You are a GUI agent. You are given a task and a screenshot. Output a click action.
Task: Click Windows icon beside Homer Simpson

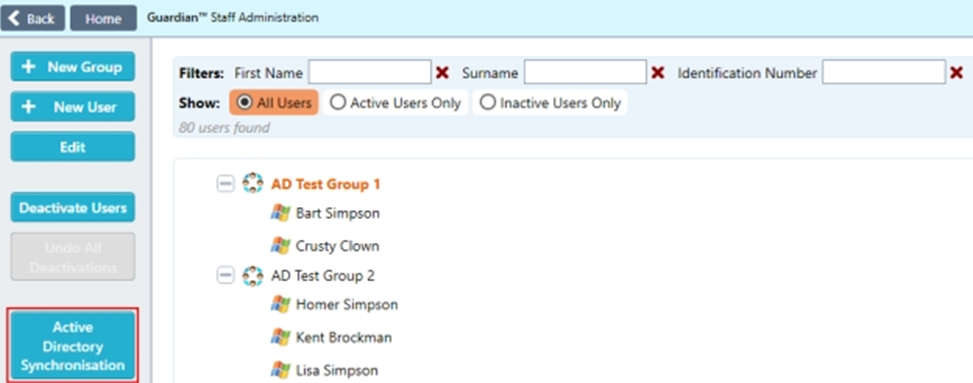click(280, 304)
